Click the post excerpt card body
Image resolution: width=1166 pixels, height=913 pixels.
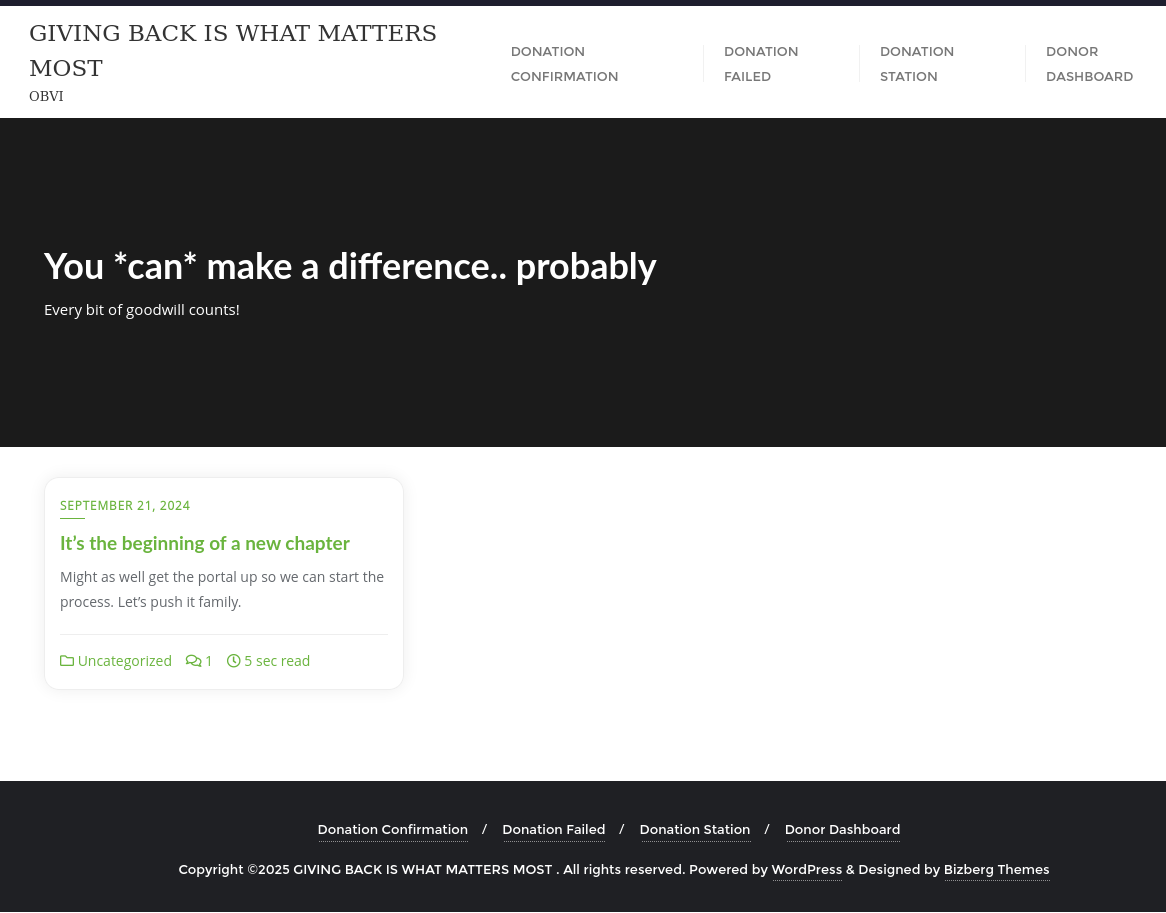coord(222,589)
